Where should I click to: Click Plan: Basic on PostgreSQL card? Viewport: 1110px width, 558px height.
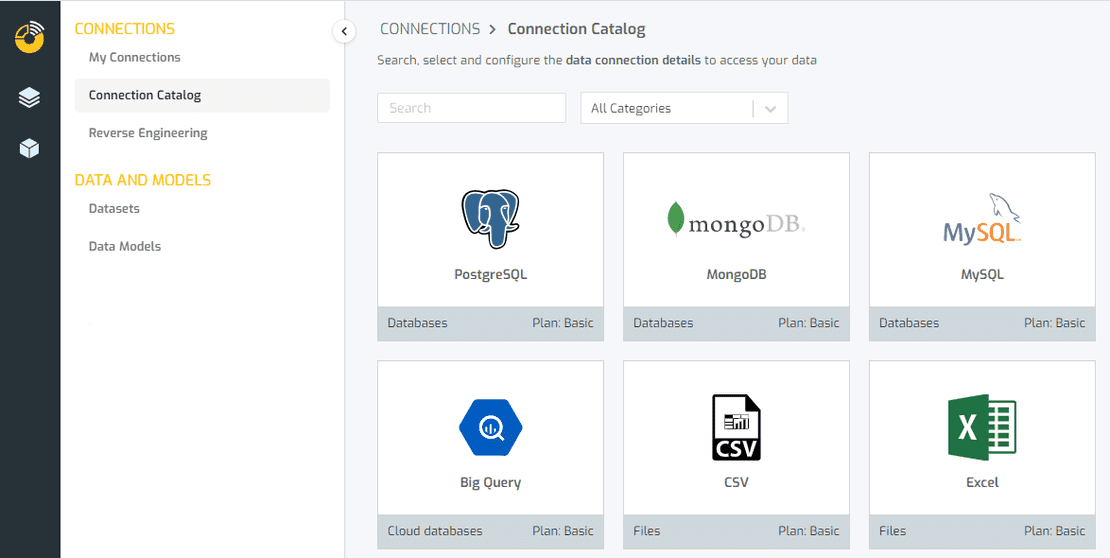(563, 323)
